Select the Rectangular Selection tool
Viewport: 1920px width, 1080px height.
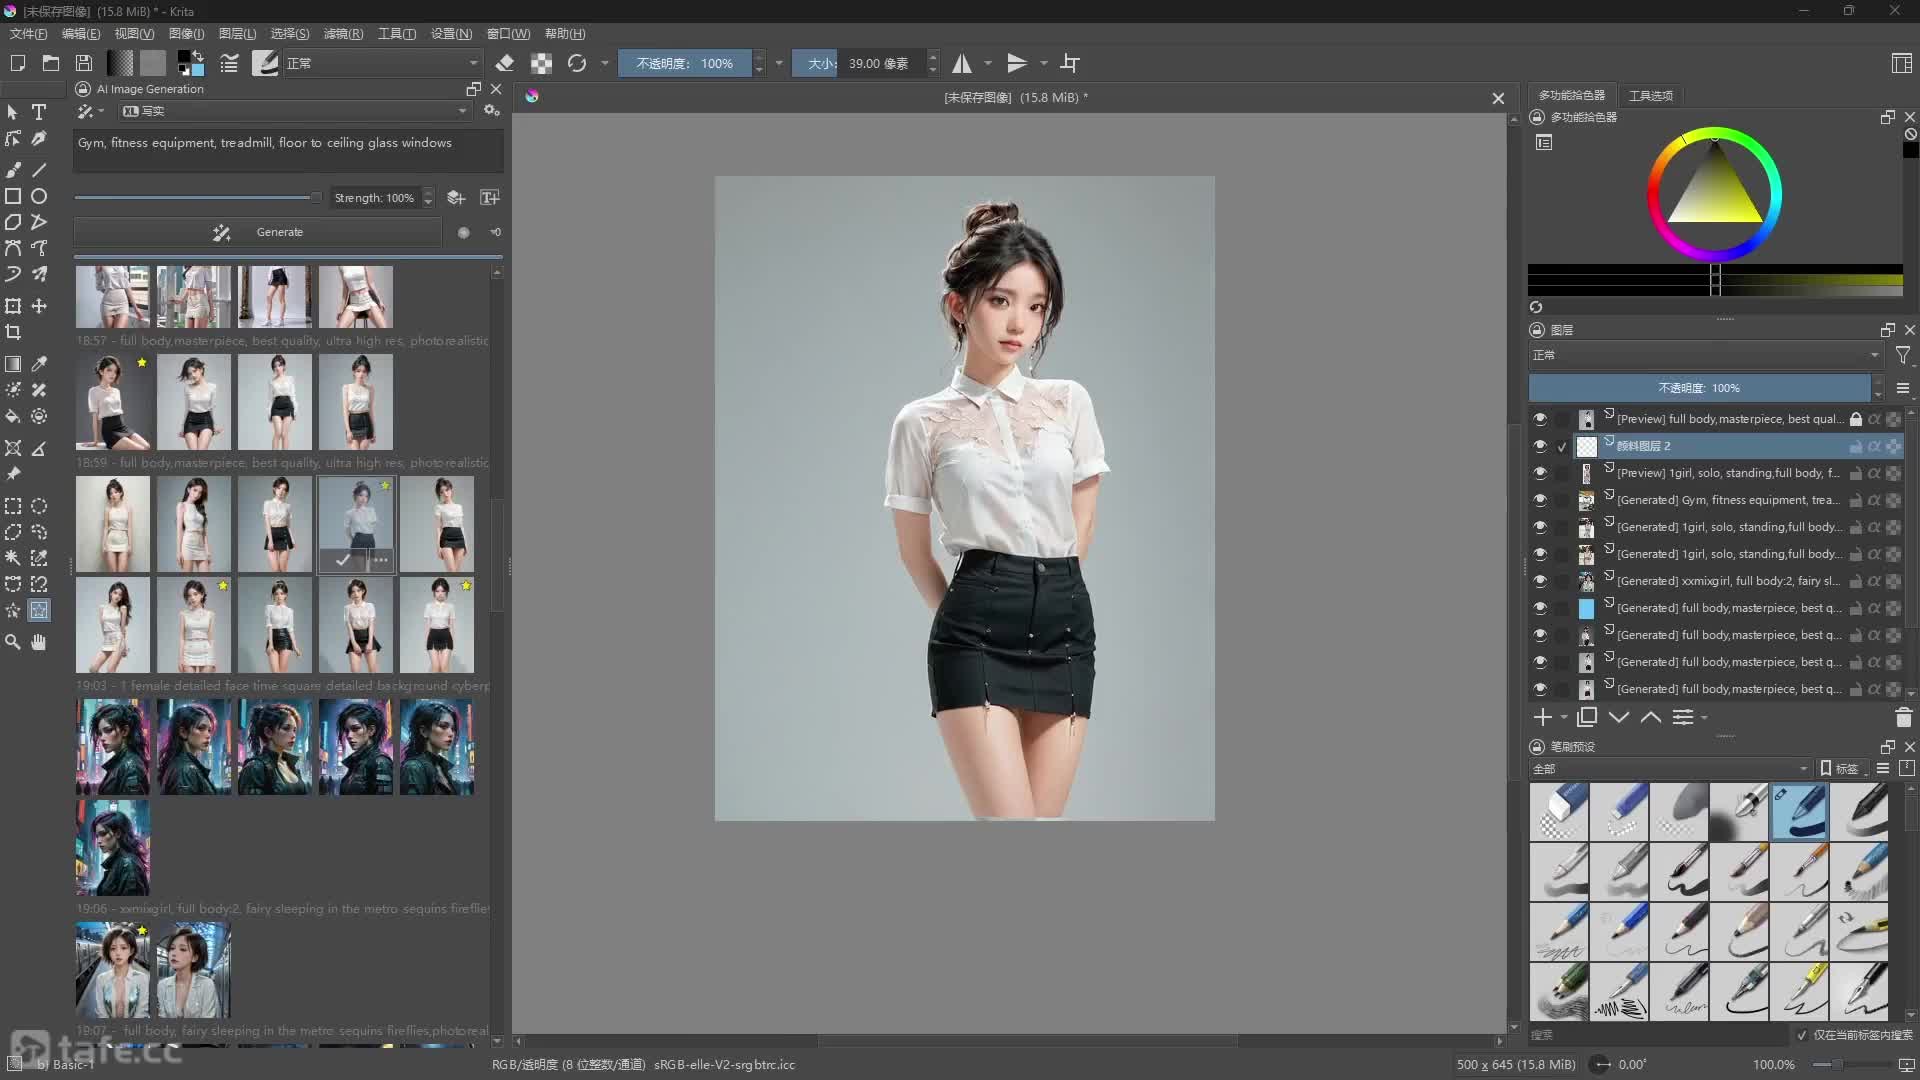[x=13, y=506]
